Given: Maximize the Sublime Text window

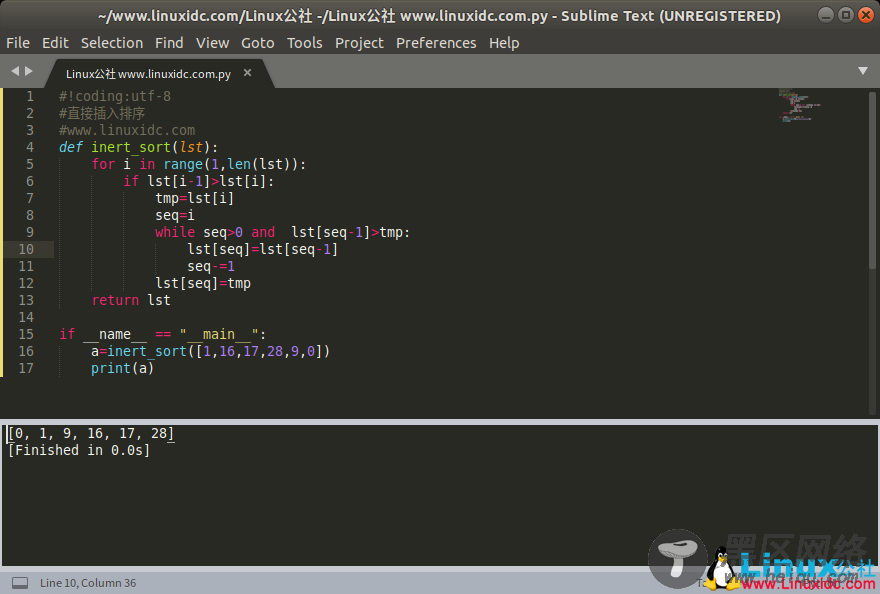Looking at the screenshot, I should (845, 15).
